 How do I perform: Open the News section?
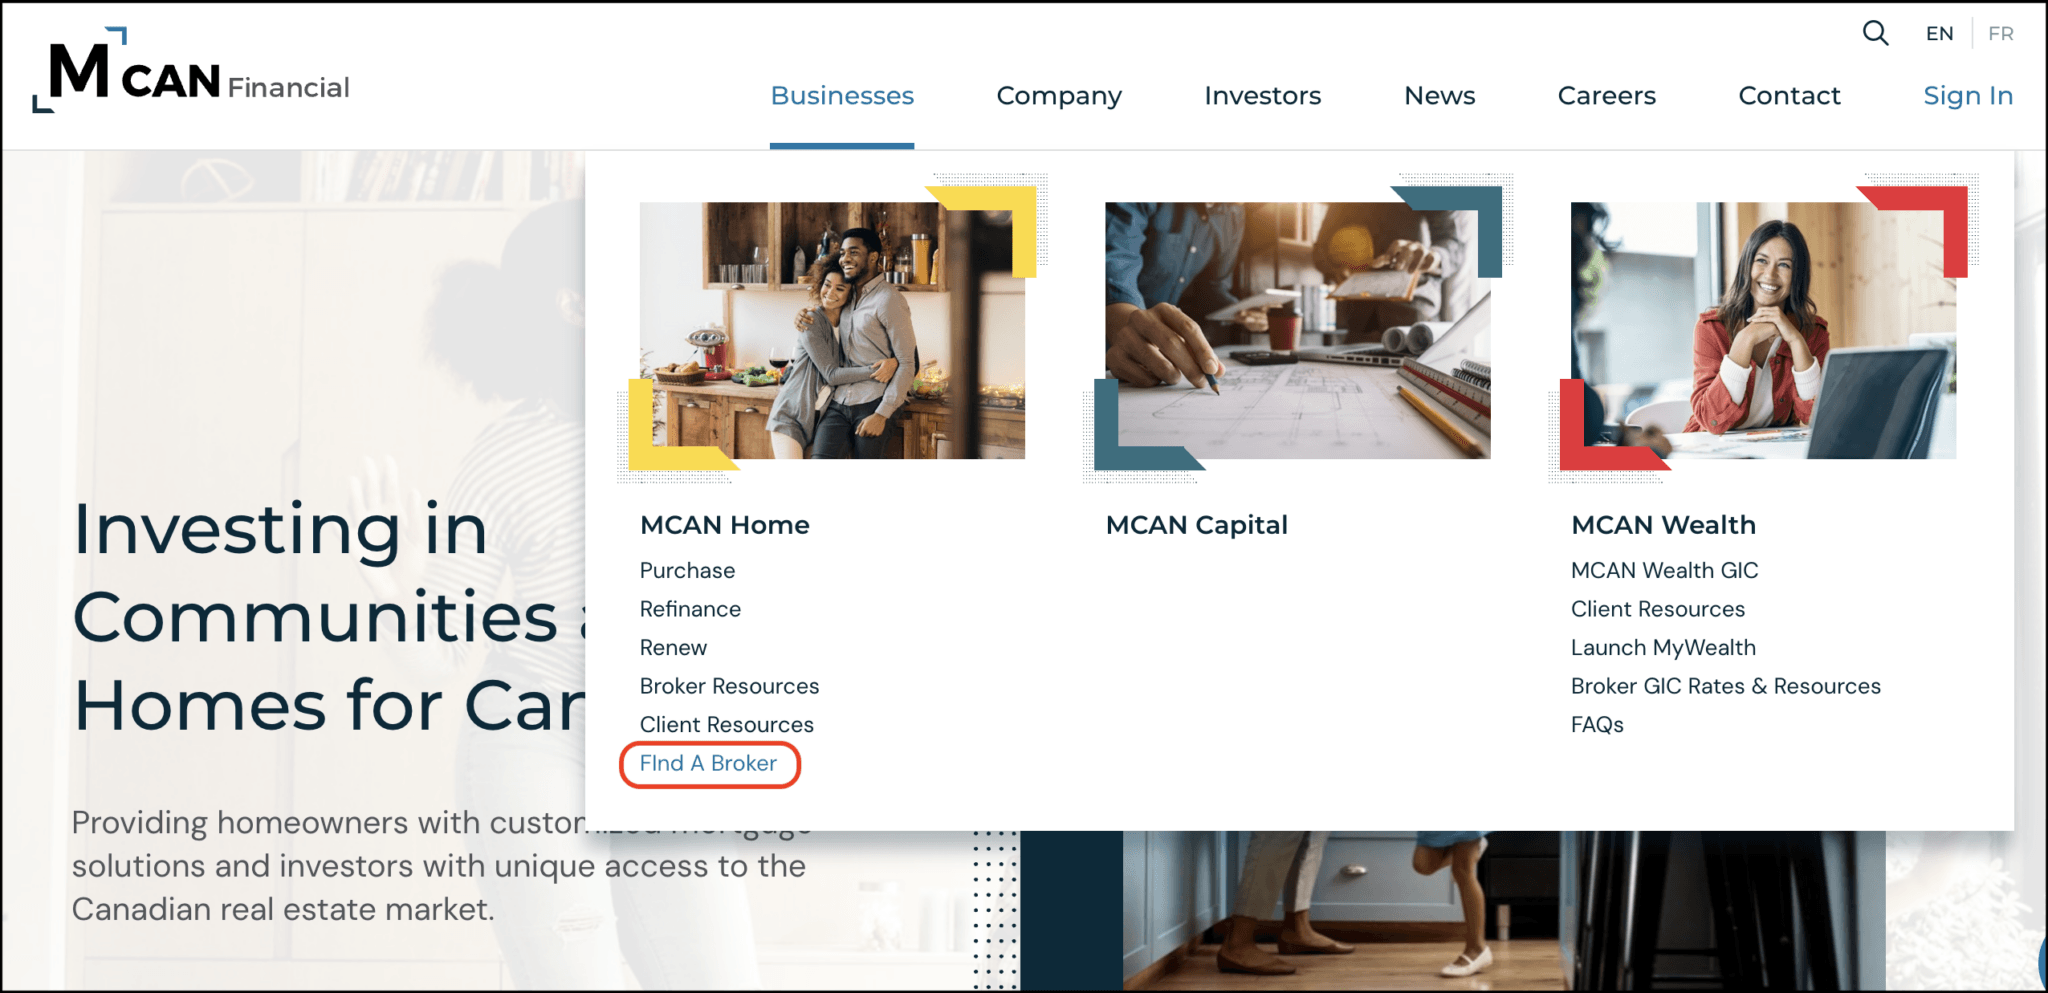pyautogui.click(x=1440, y=96)
